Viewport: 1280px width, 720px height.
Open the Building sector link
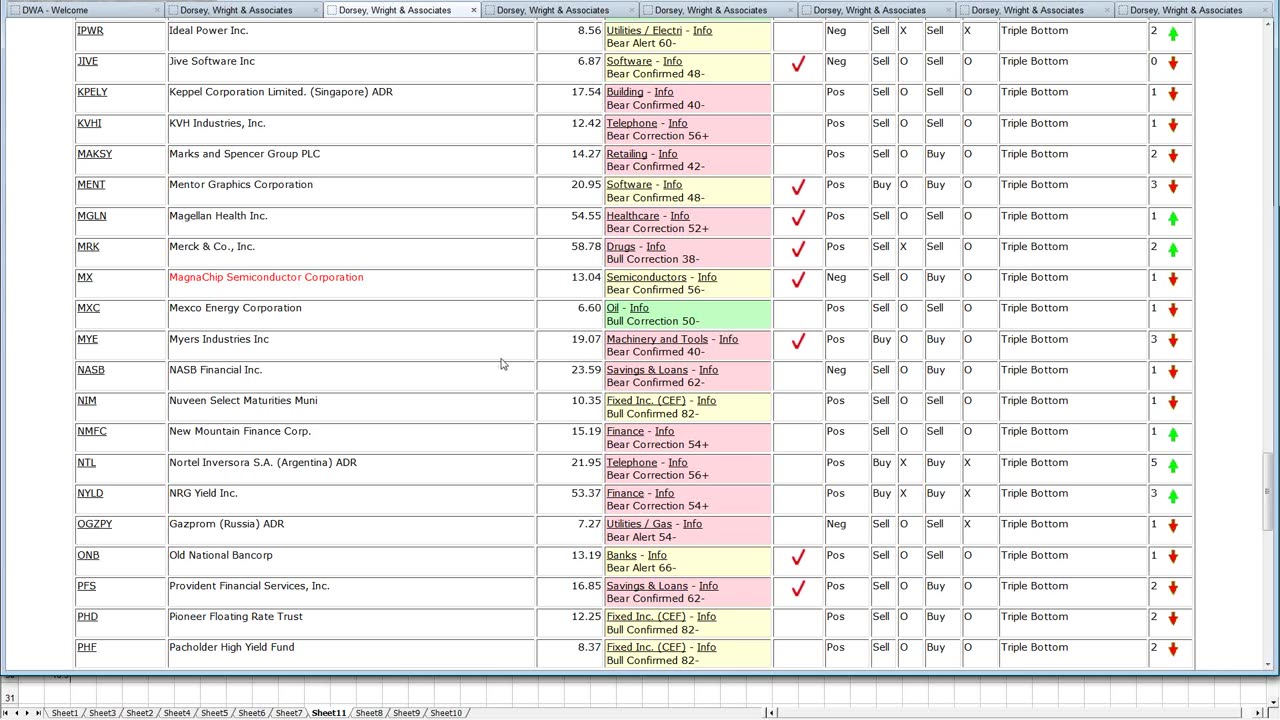click(x=625, y=92)
